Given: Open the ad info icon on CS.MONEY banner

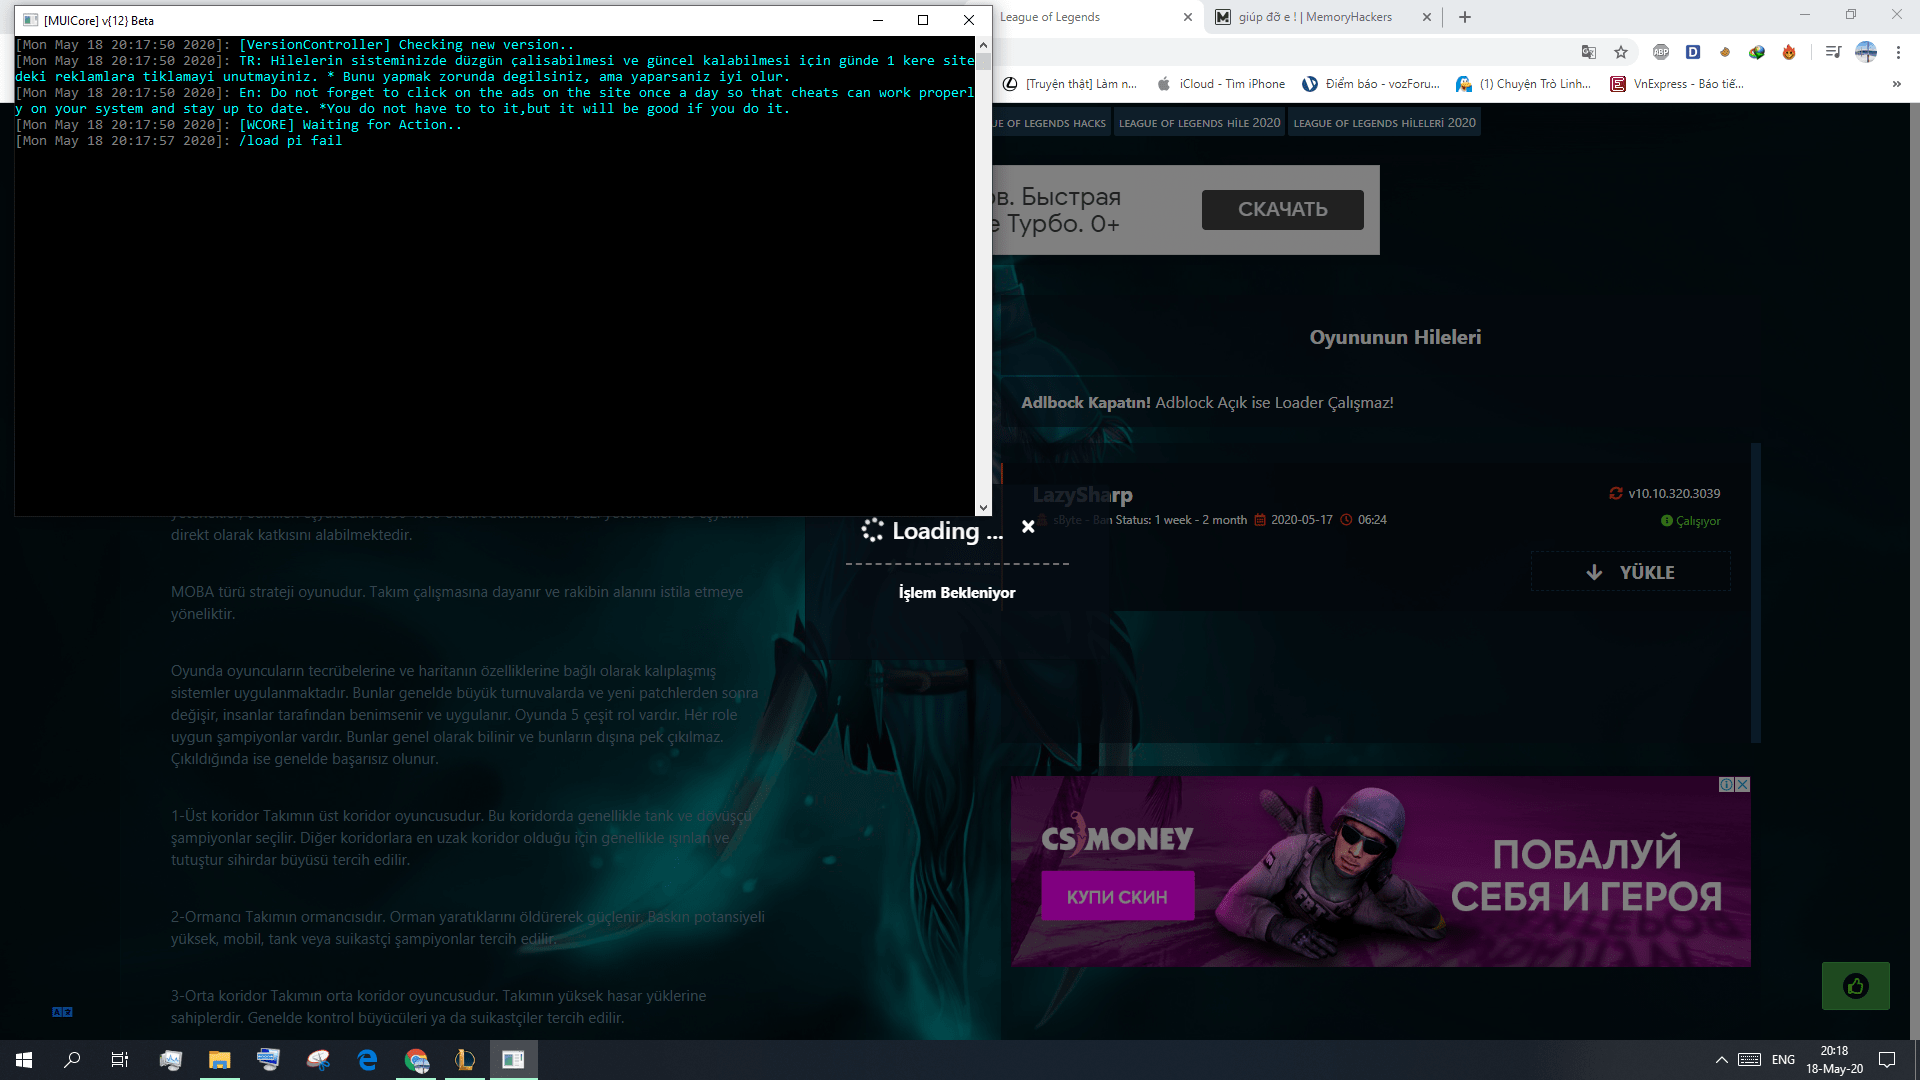Looking at the screenshot, I should coord(1727,785).
